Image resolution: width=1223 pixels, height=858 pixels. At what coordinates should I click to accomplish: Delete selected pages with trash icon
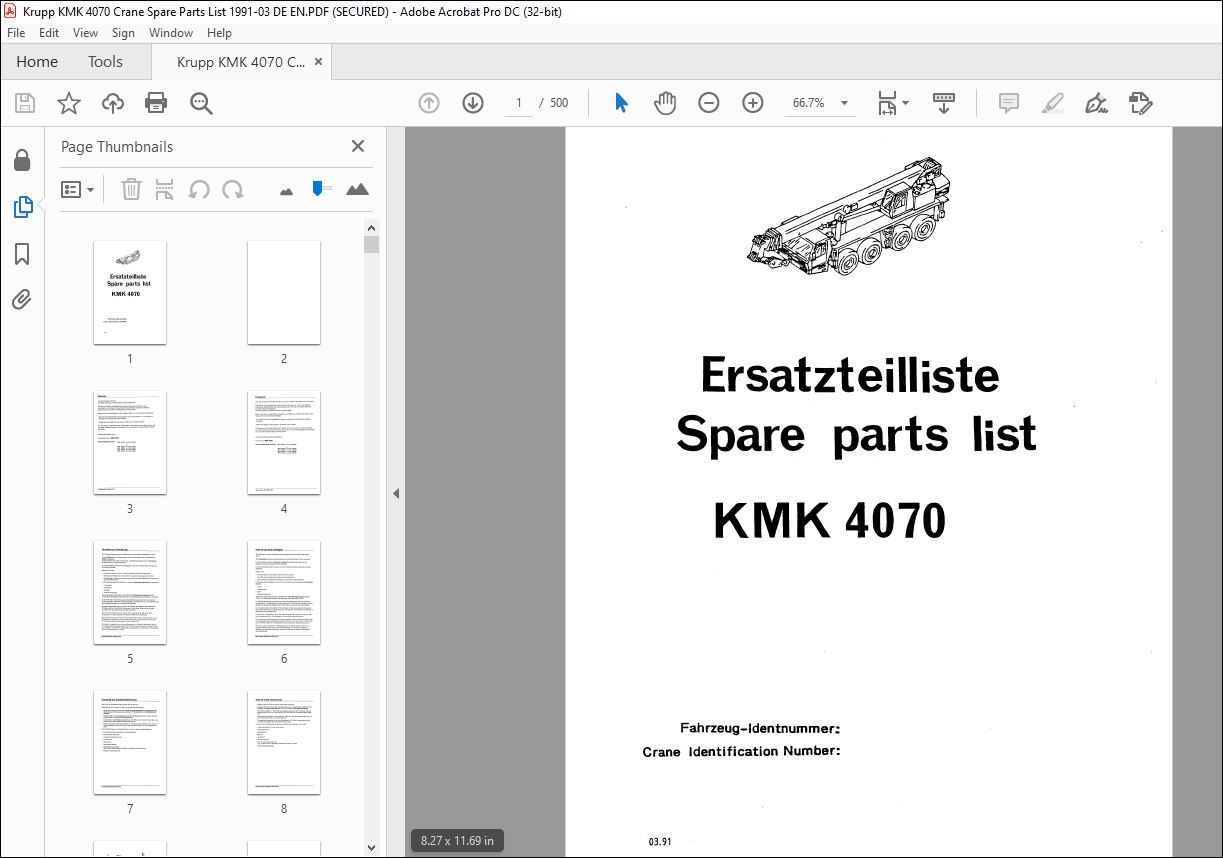pos(131,189)
